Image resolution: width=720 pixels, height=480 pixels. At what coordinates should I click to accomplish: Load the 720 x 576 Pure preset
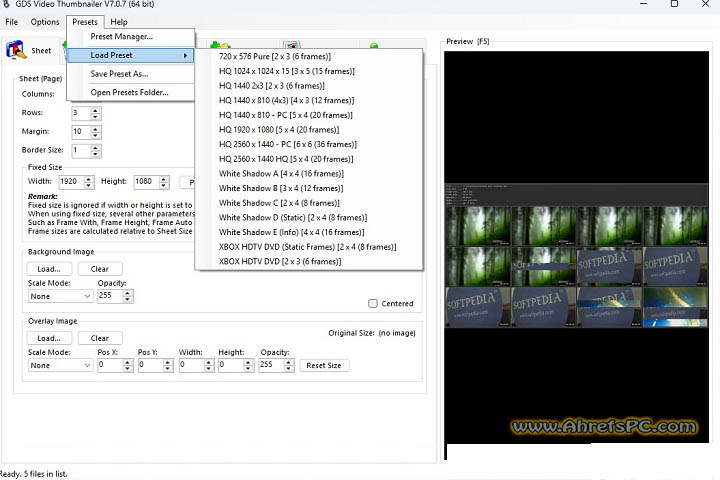[x=309, y=56]
